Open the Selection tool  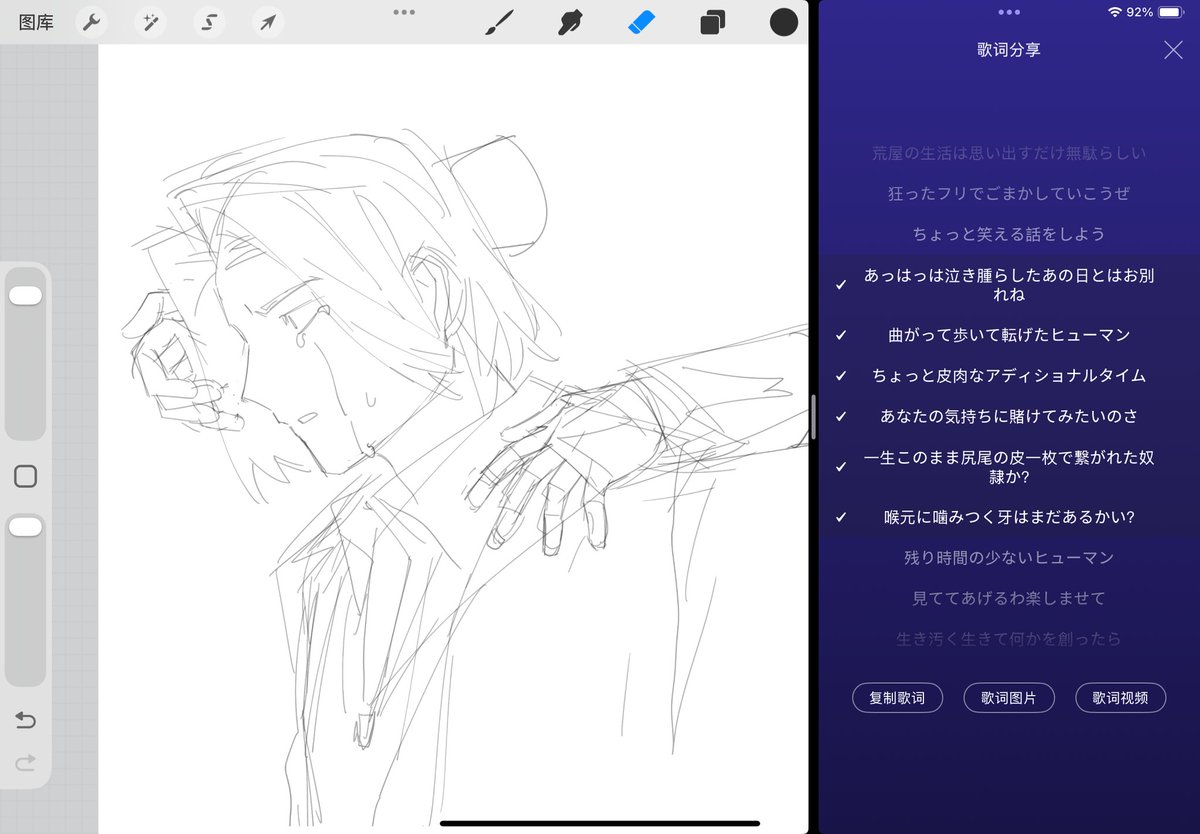pos(208,21)
